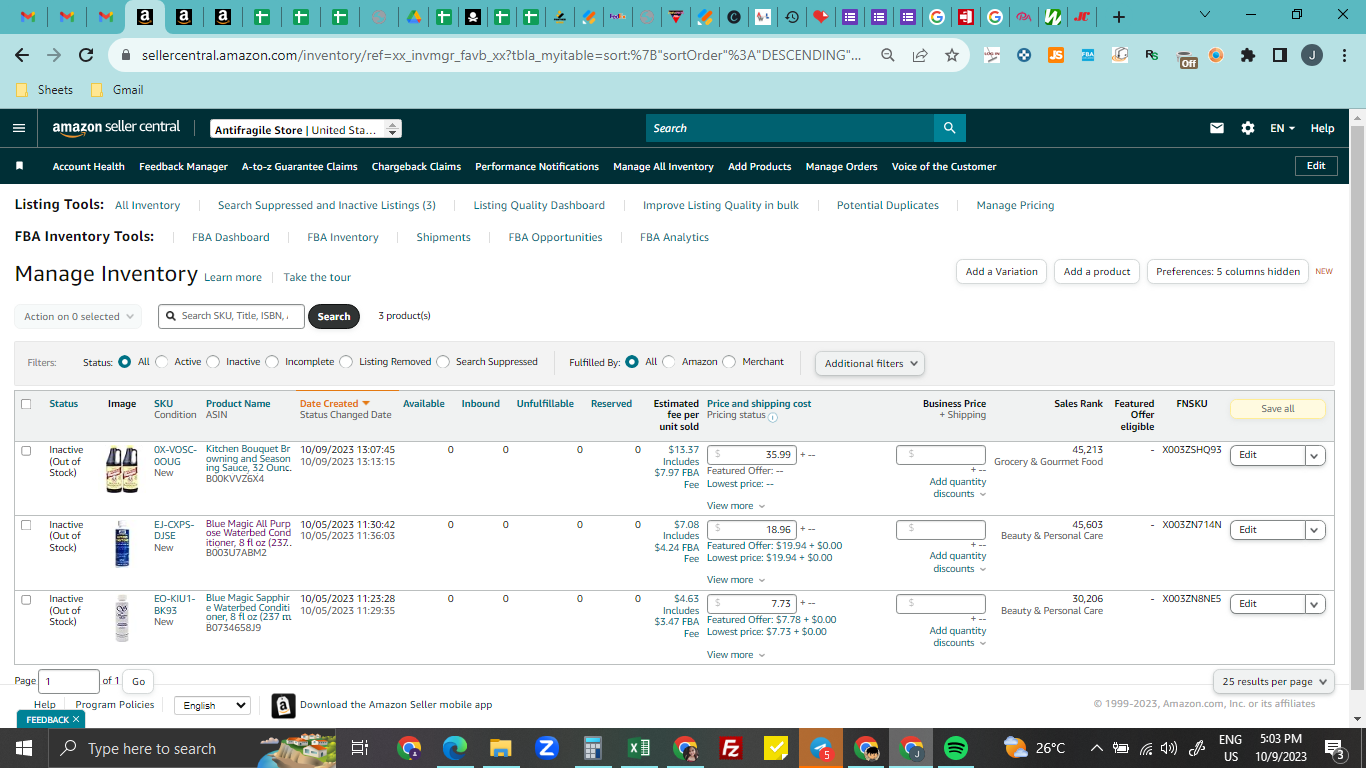Expand View more under the 35.99 price
Screen dimensions: 1366x768
click(x=736, y=506)
